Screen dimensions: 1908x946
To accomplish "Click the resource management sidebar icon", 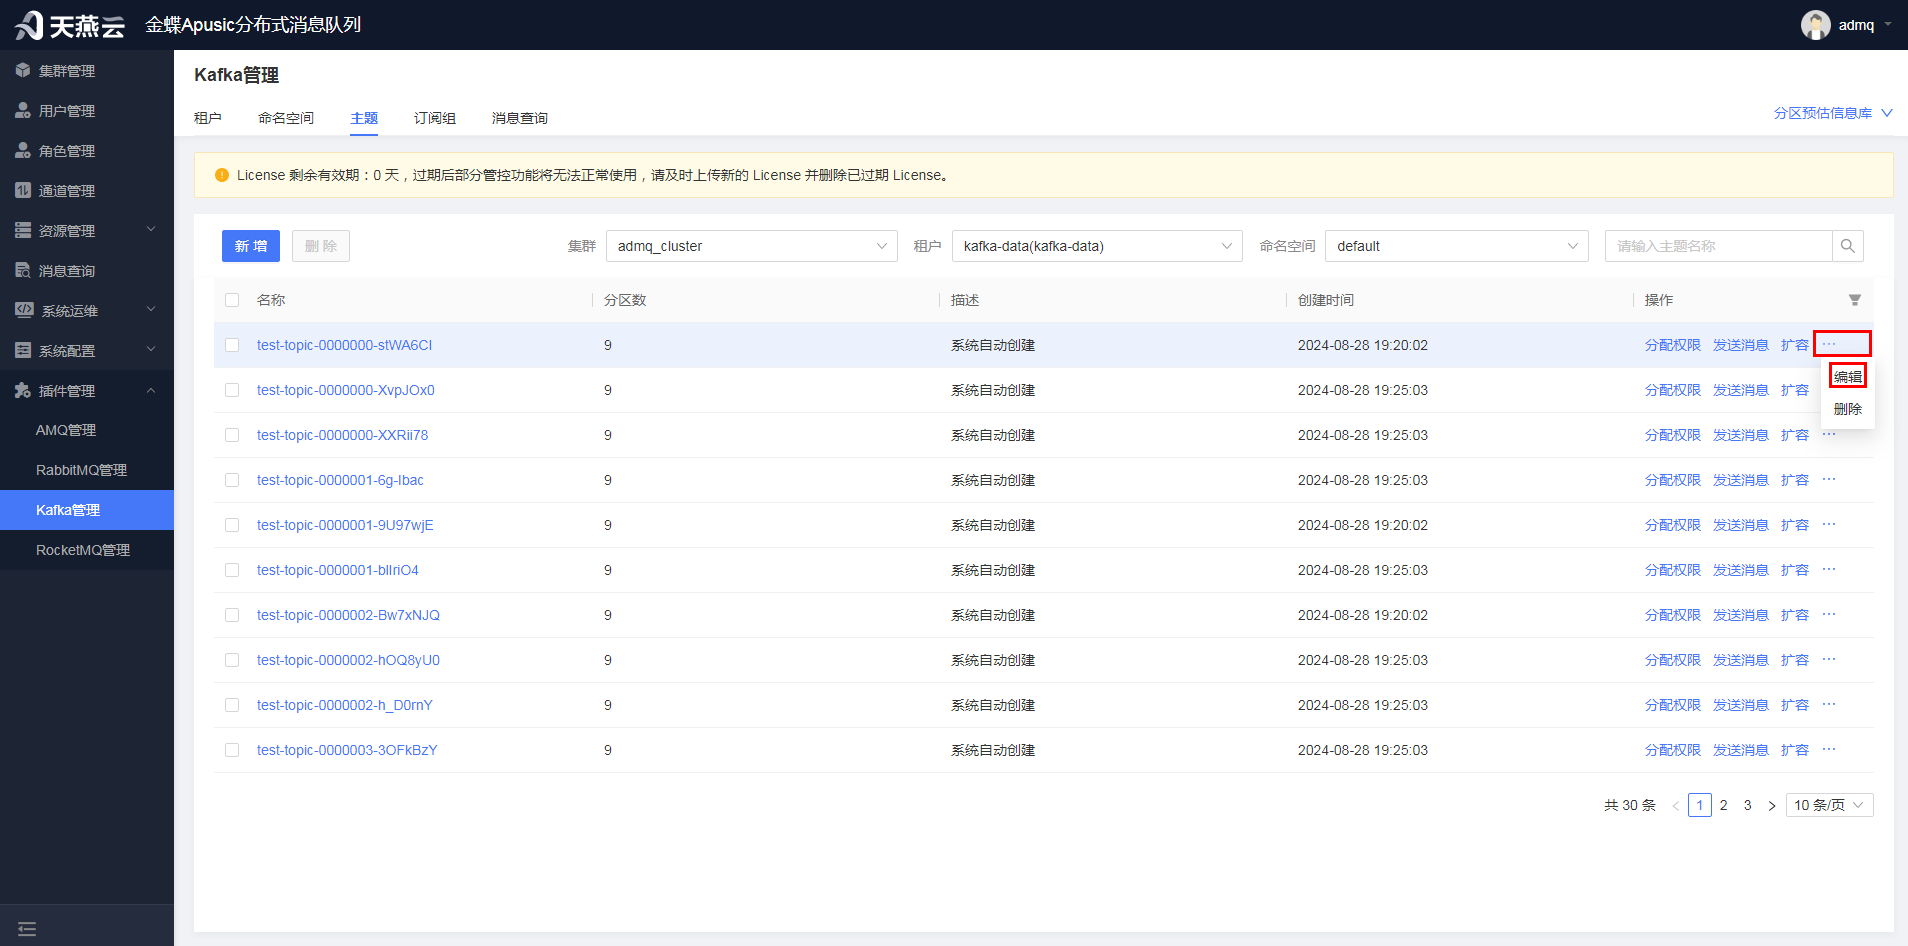I will [x=23, y=231].
